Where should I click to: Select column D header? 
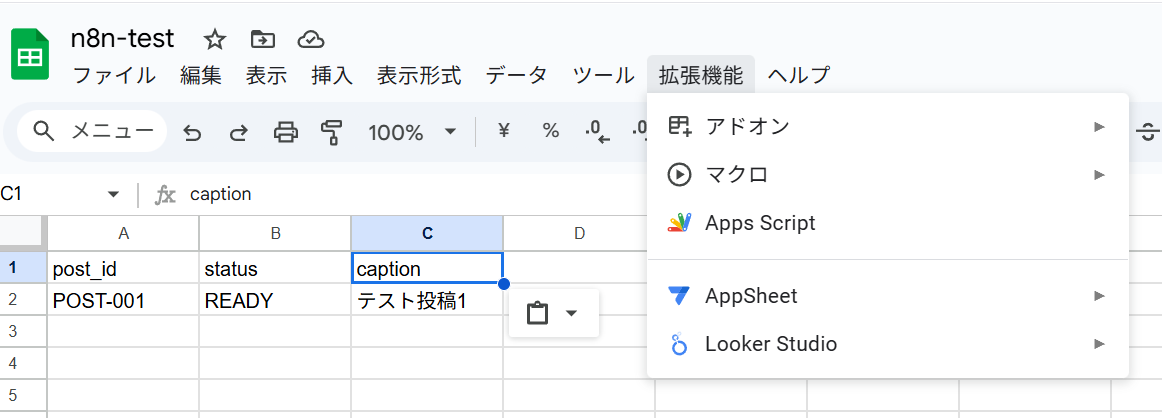click(580, 233)
